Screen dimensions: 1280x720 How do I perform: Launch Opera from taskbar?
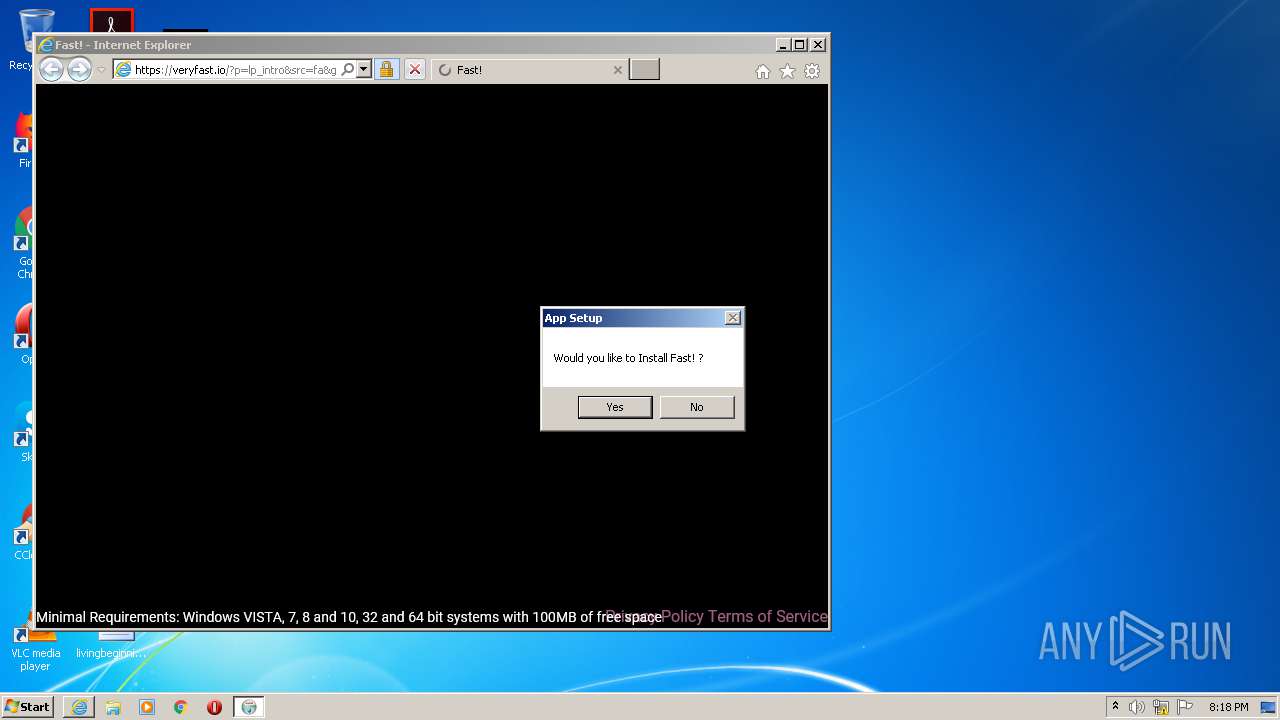214,707
